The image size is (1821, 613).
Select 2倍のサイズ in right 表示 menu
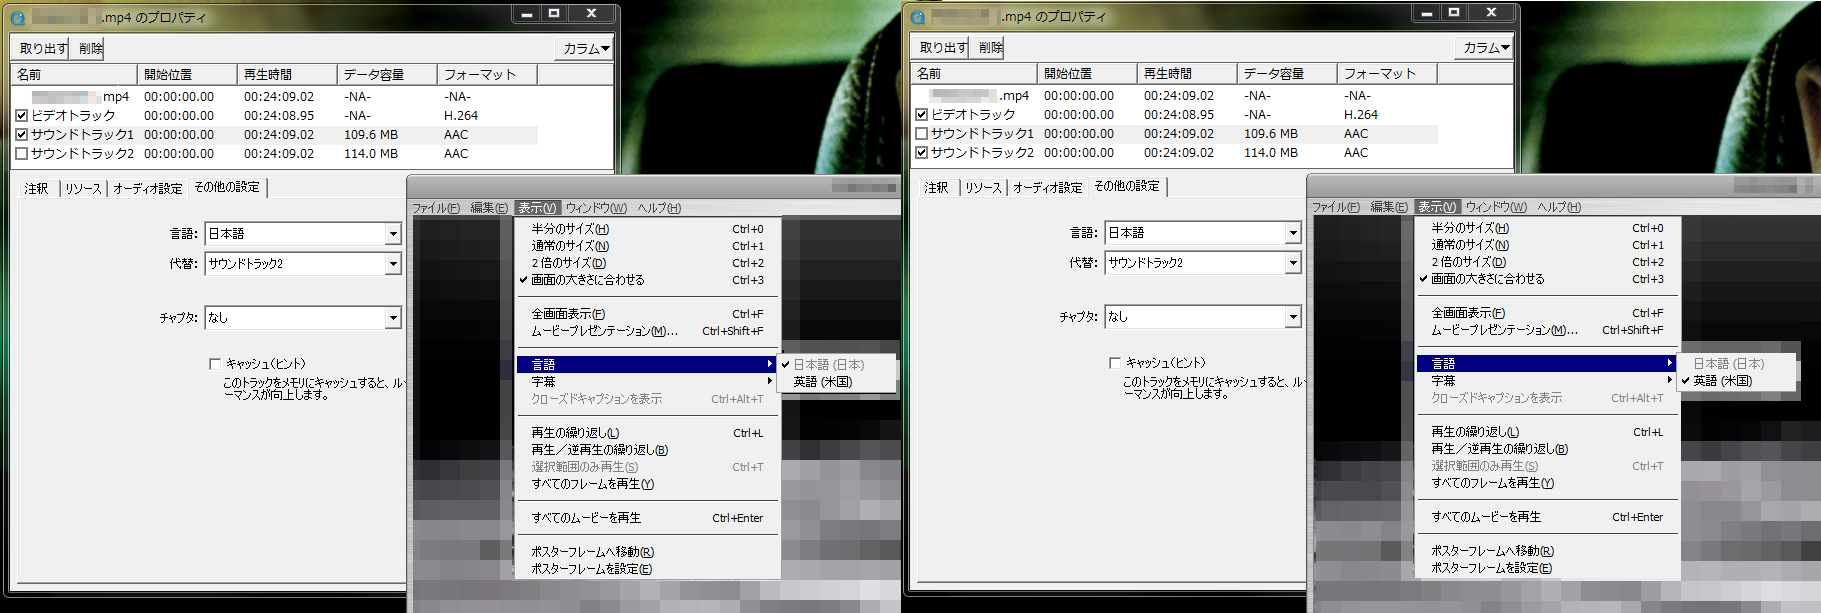pos(1547,262)
